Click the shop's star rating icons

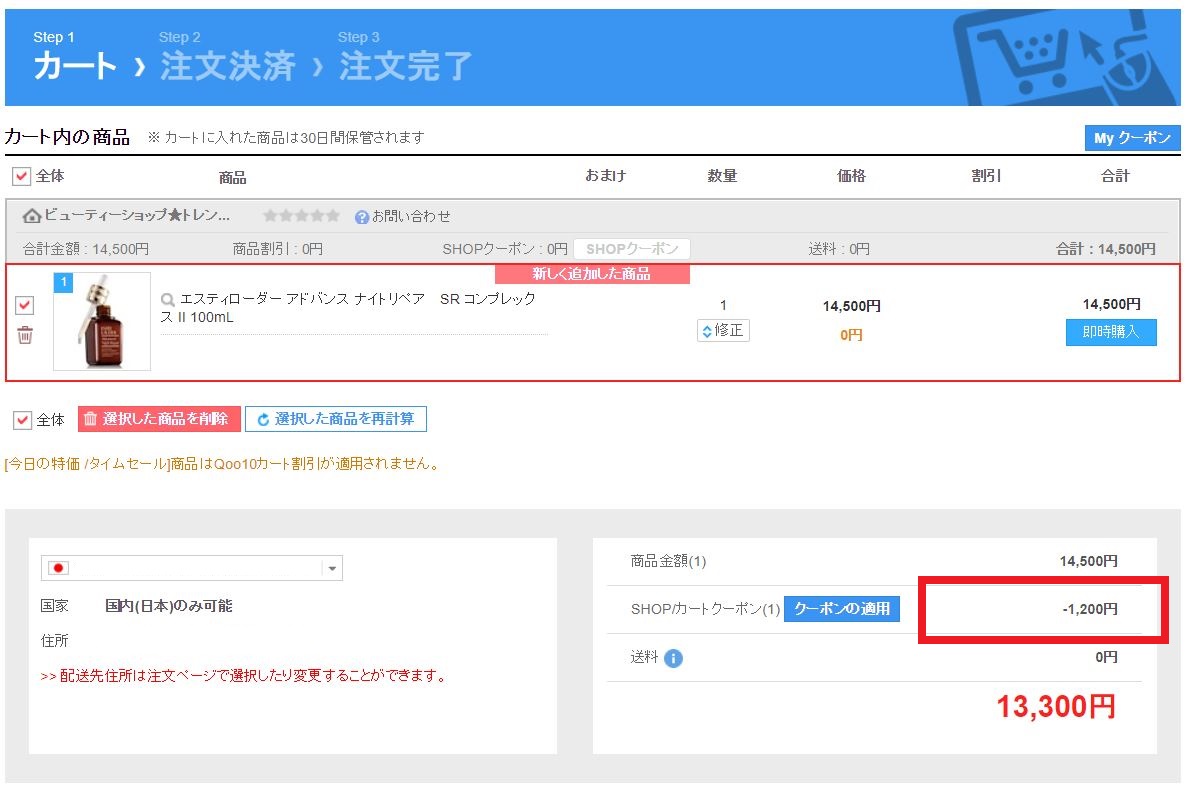click(x=301, y=216)
